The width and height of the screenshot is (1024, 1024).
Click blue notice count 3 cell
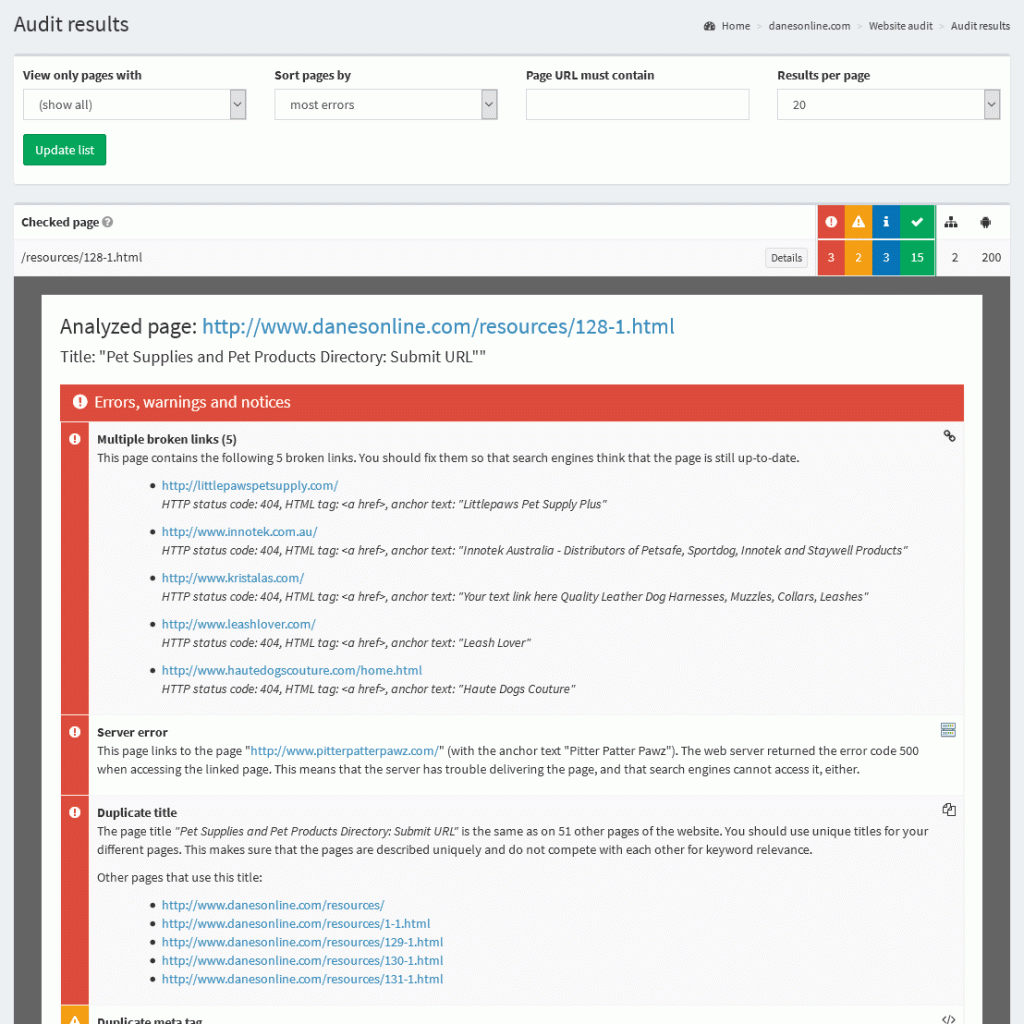886,257
